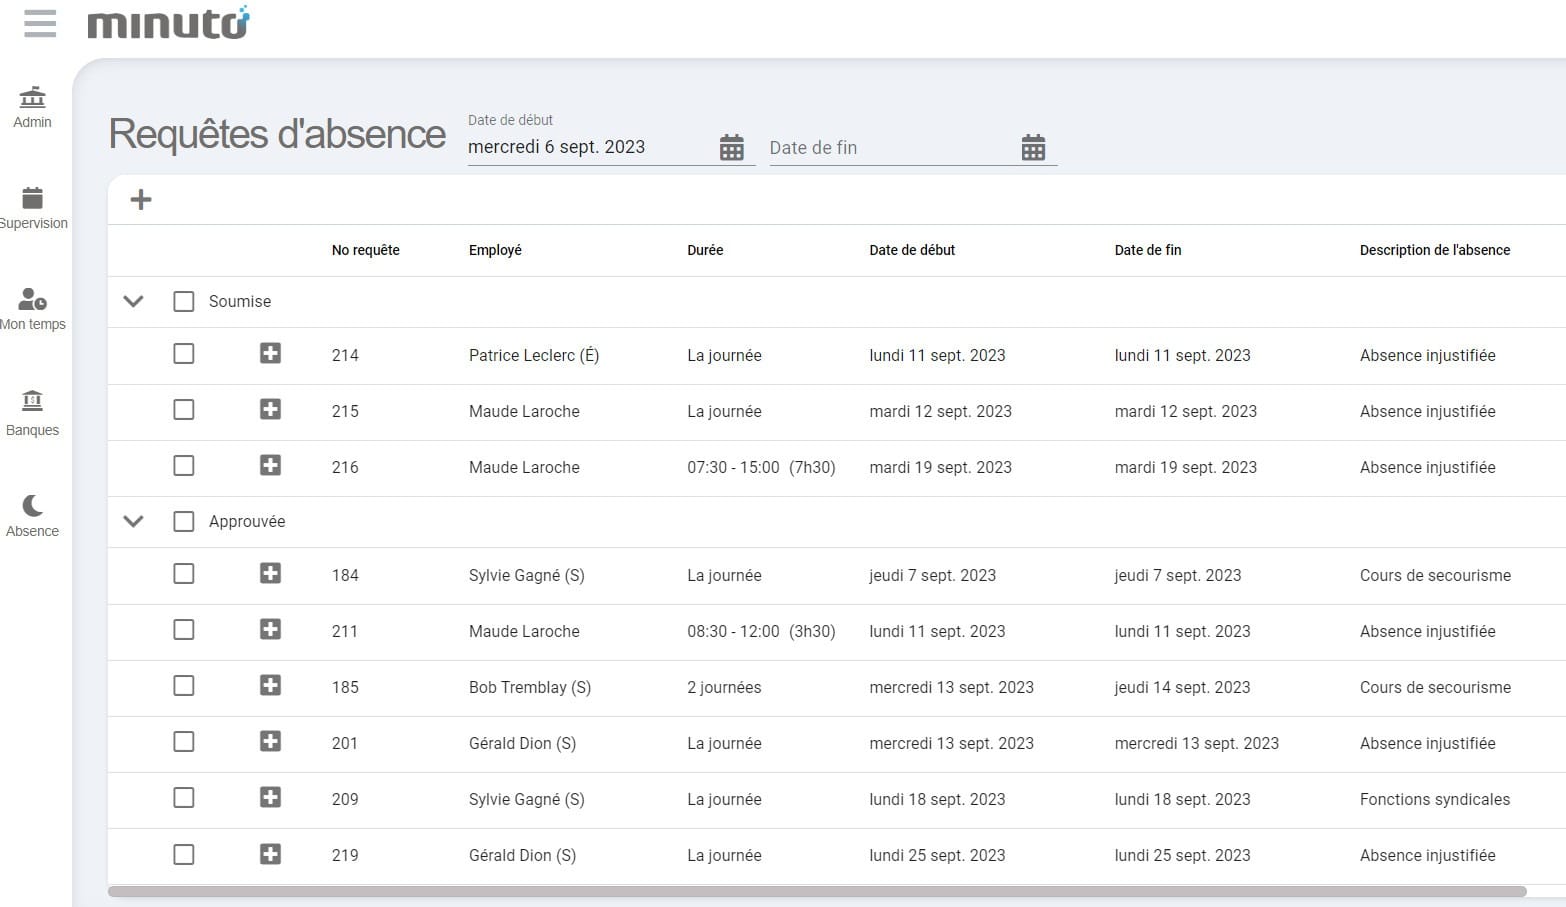Expand details of request 216
The height and width of the screenshot is (907, 1566).
click(x=270, y=465)
